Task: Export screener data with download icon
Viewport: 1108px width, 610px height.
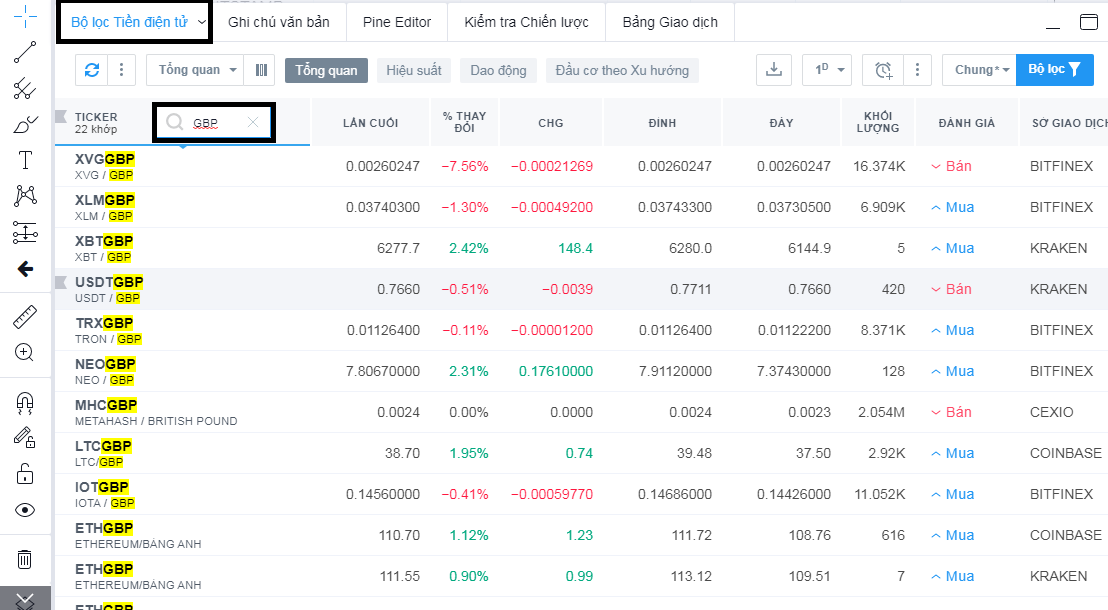Action: [x=773, y=70]
